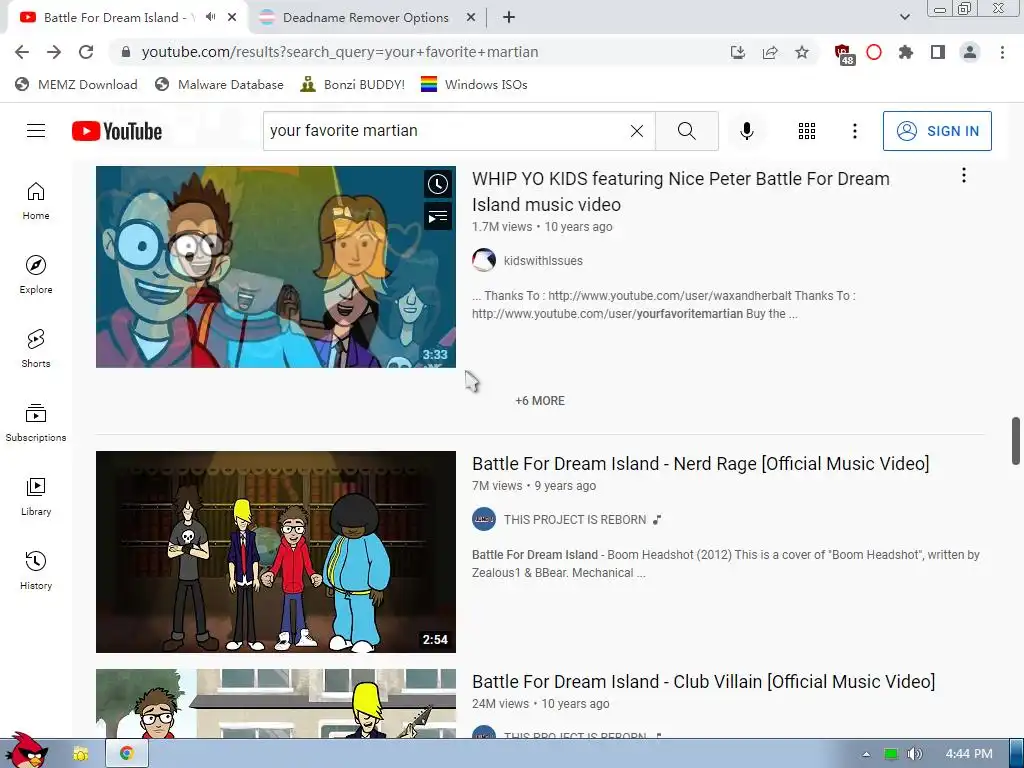Open the Extensions puzzle-piece menu
The height and width of the screenshot is (768, 1024).
click(906, 52)
